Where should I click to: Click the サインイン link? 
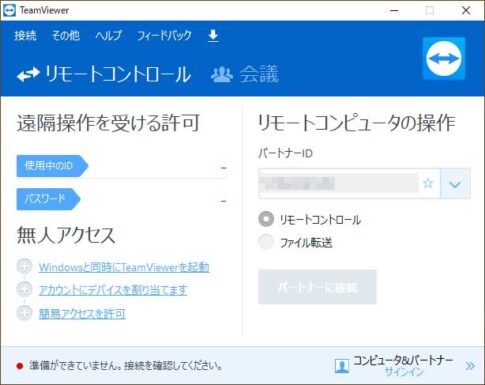[x=404, y=372]
